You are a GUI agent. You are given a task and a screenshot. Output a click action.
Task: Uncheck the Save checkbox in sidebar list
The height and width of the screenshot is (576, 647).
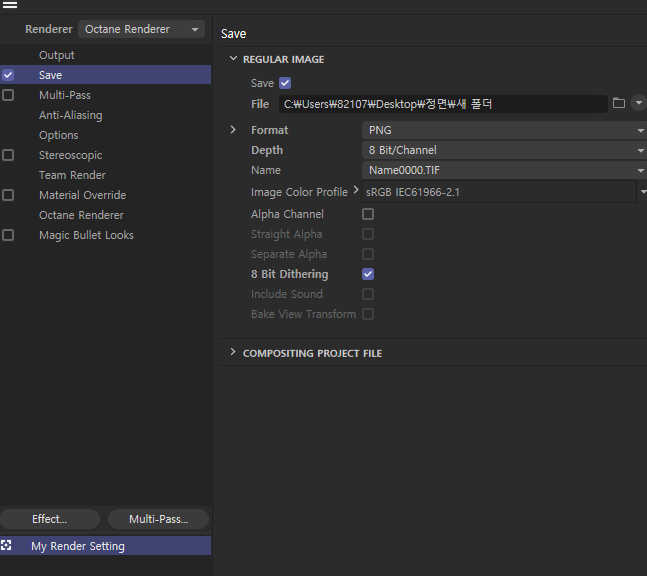(x=8, y=75)
